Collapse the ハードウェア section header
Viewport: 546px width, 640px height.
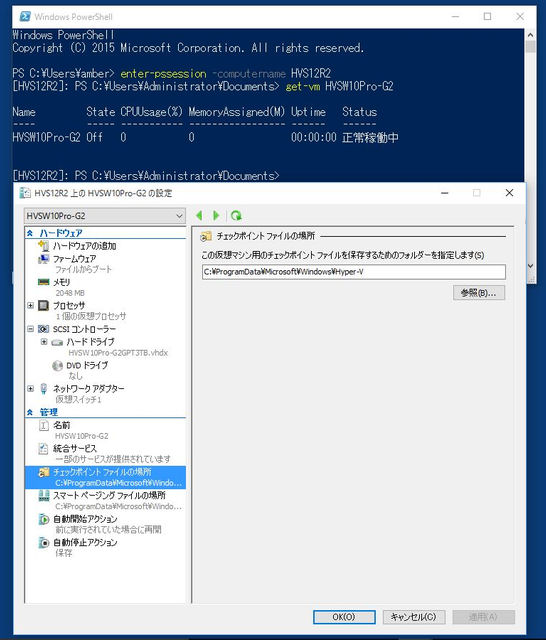[30, 233]
